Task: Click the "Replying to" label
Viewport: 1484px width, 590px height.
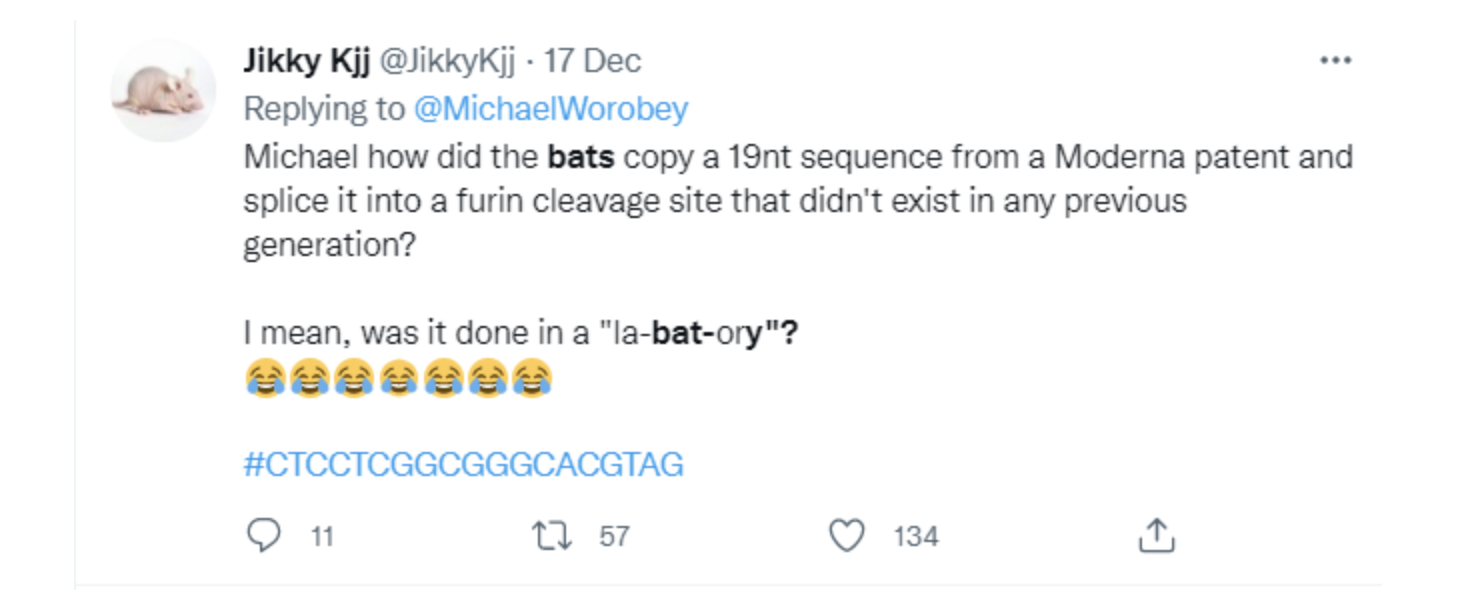Action: click(325, 109)
